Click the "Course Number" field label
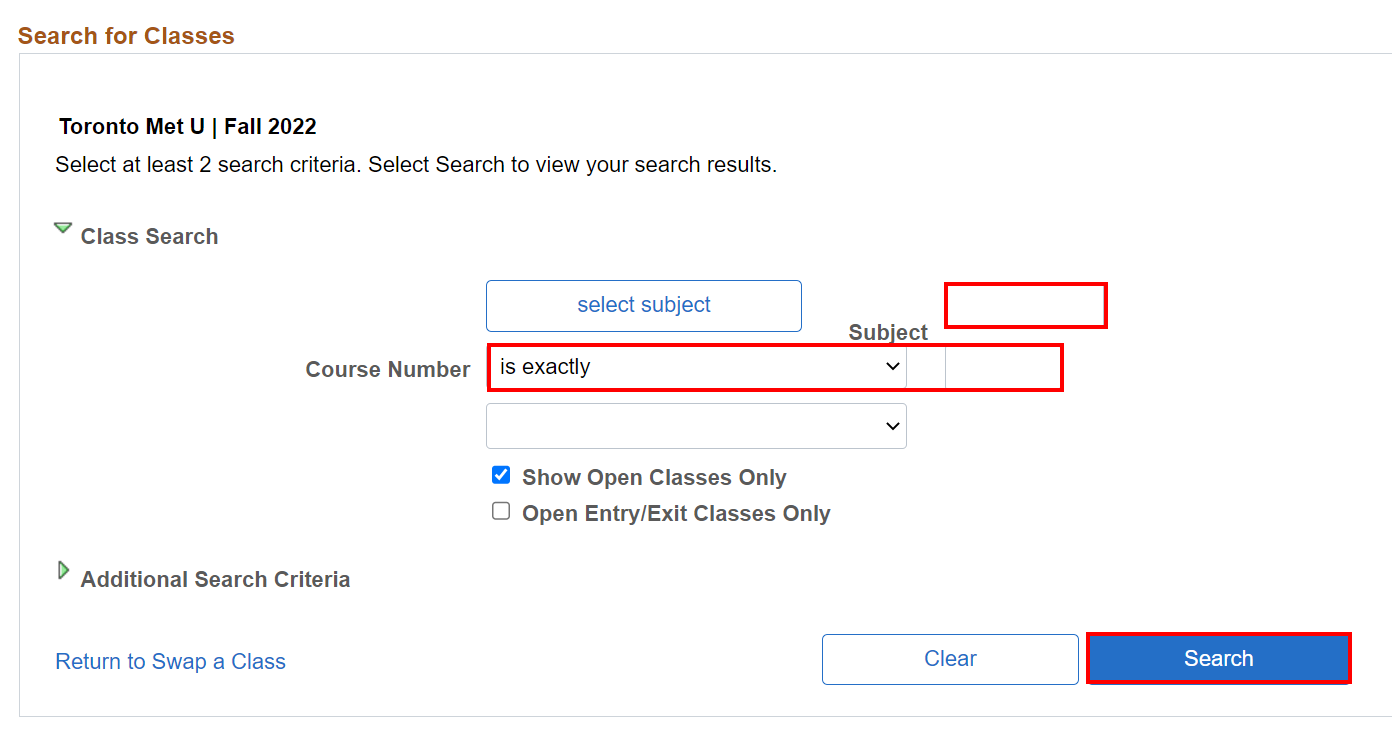This screenshot has height=743, width=1392. click(x=388, y=370)
